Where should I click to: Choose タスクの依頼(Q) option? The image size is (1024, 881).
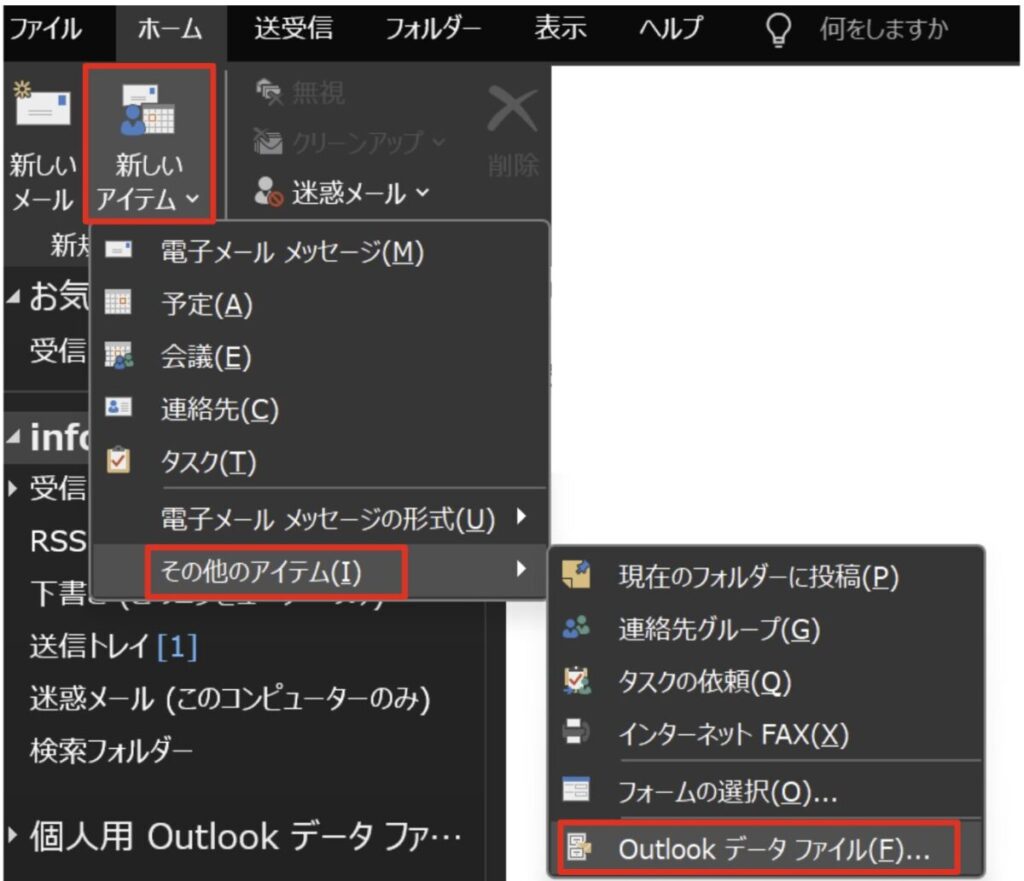click(705, 682)
